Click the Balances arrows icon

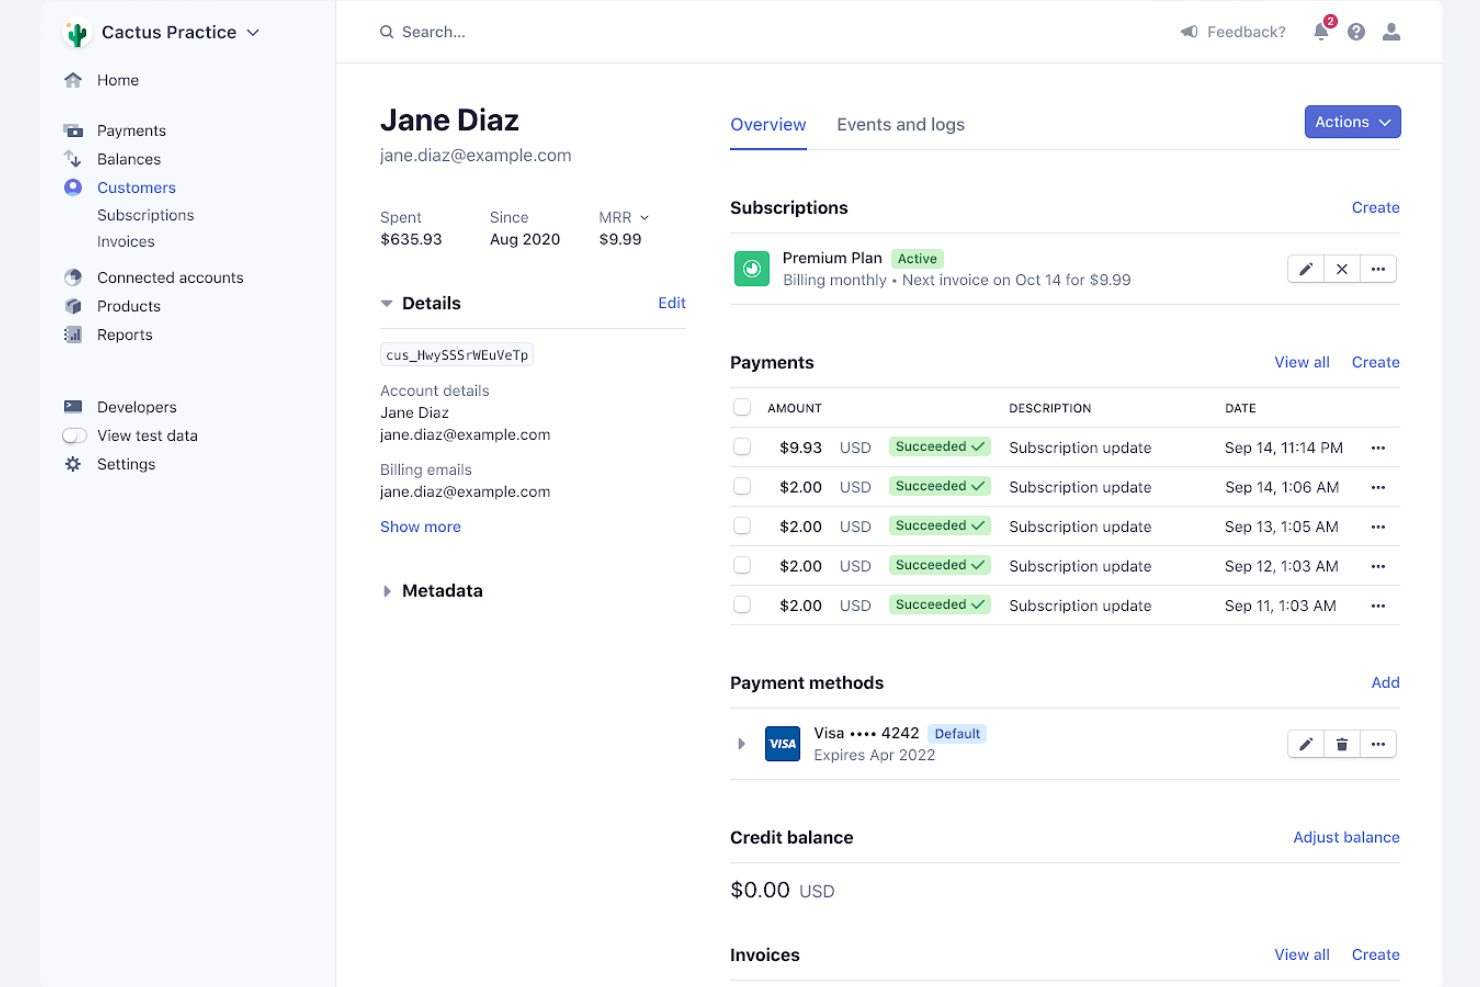point(73,159)
